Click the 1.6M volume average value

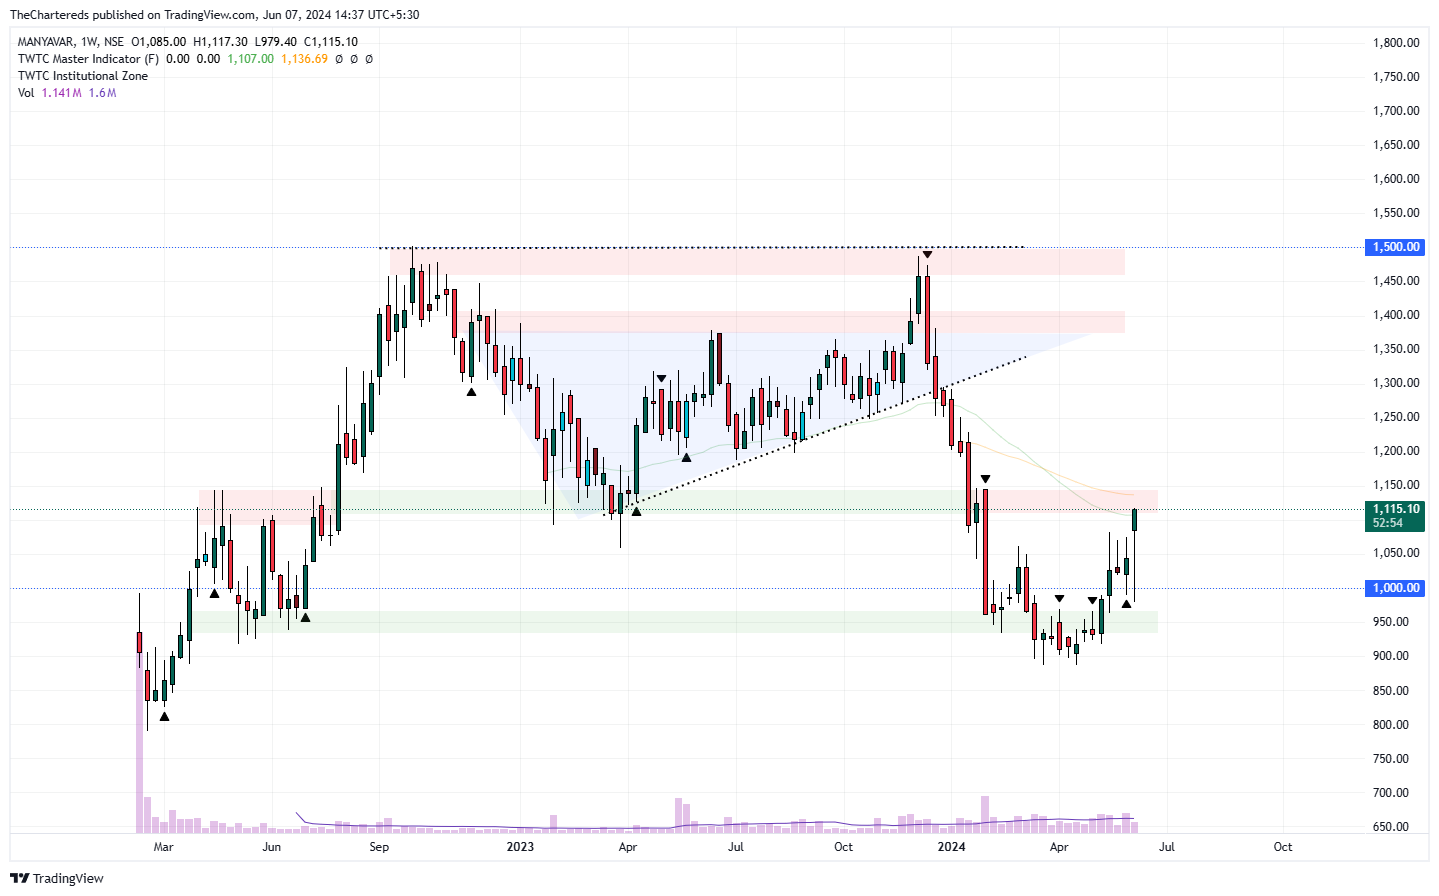(102, 93)
